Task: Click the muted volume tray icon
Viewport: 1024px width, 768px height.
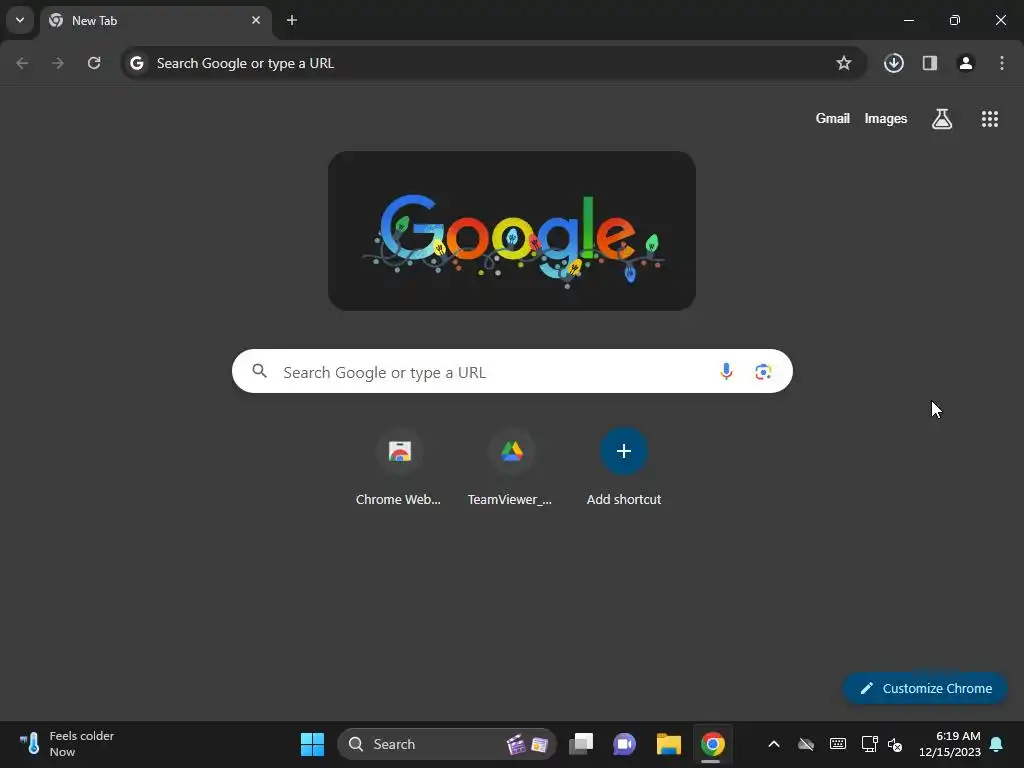Action: pos(895,744)
